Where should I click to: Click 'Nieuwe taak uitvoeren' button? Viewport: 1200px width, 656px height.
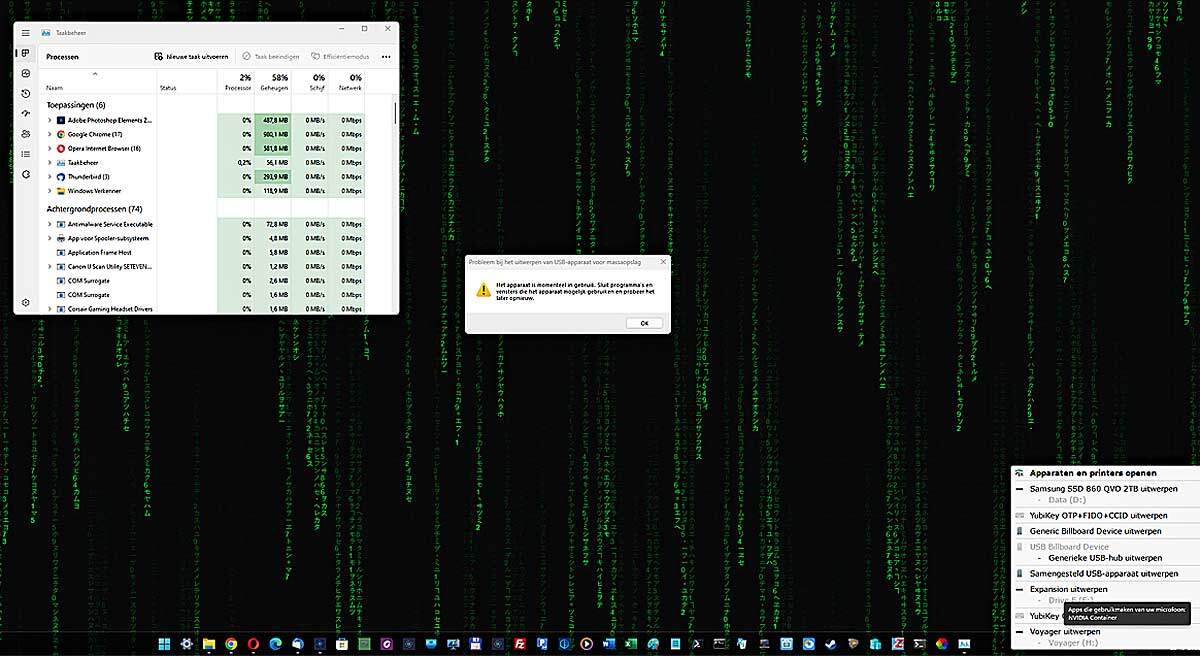(x=192, y=57)
